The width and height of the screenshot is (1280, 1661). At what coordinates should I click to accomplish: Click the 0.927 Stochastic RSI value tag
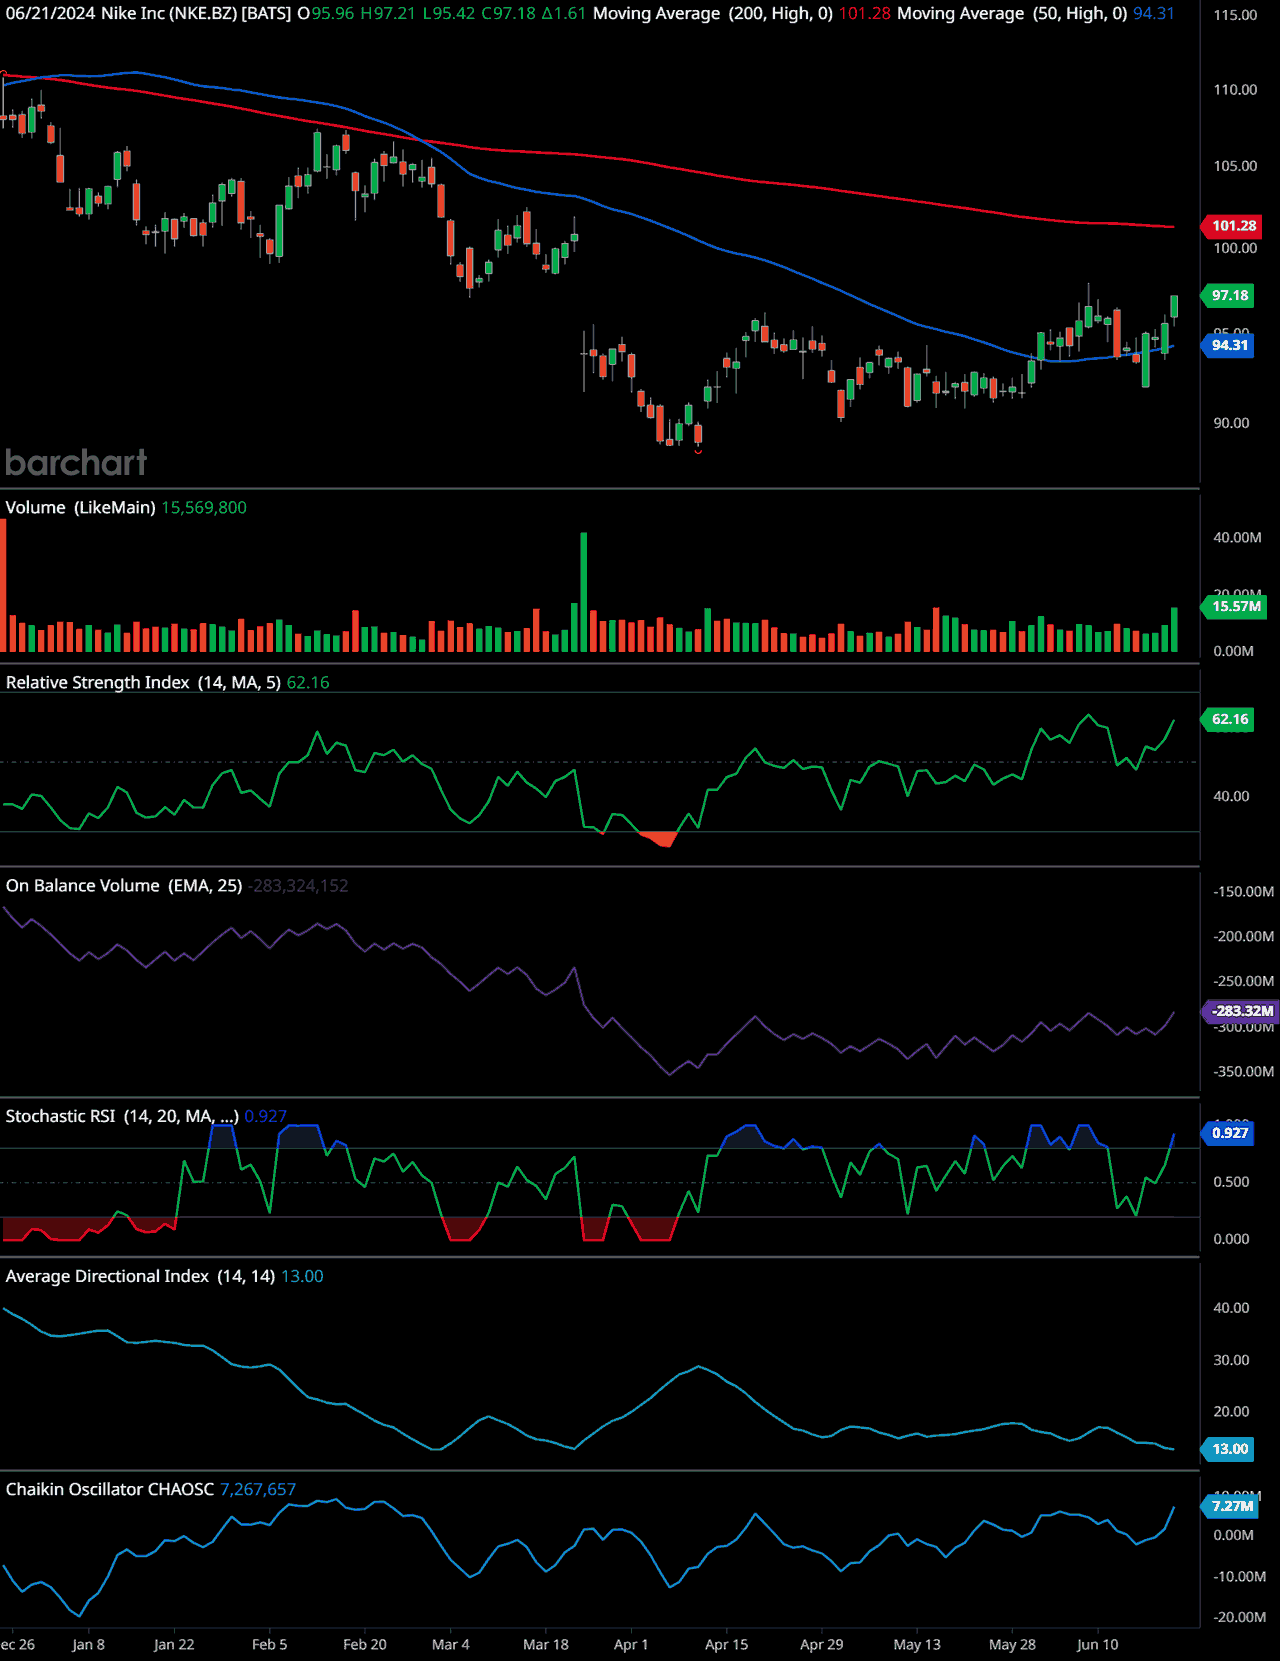(x=1228, y=1133)
